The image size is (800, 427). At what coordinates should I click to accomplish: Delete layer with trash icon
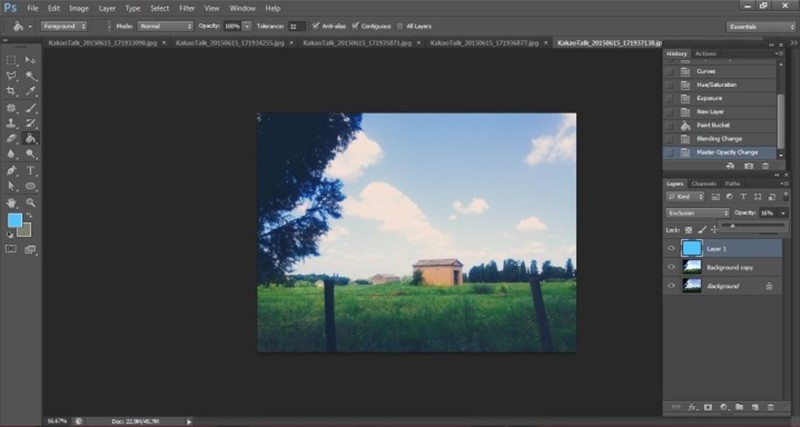point(771,407)
